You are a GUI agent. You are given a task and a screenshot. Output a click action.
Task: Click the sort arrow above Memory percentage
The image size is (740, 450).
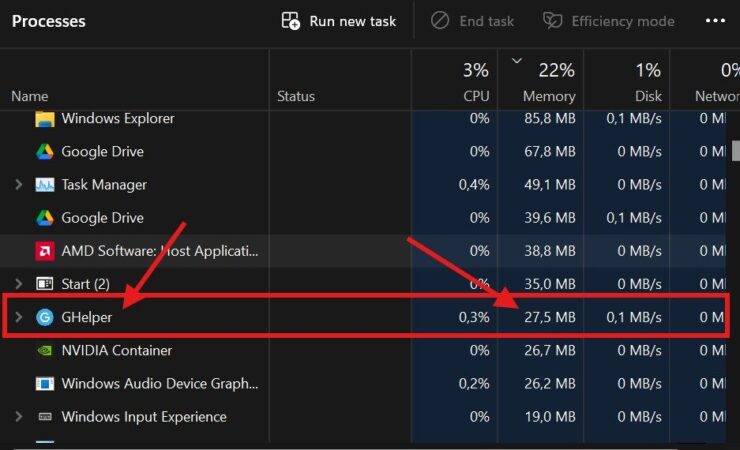(517, 60)
